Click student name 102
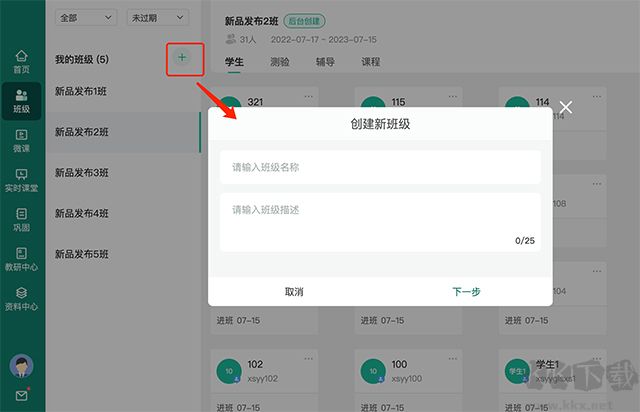Screen dimensions: 640x412 point(255,364)
